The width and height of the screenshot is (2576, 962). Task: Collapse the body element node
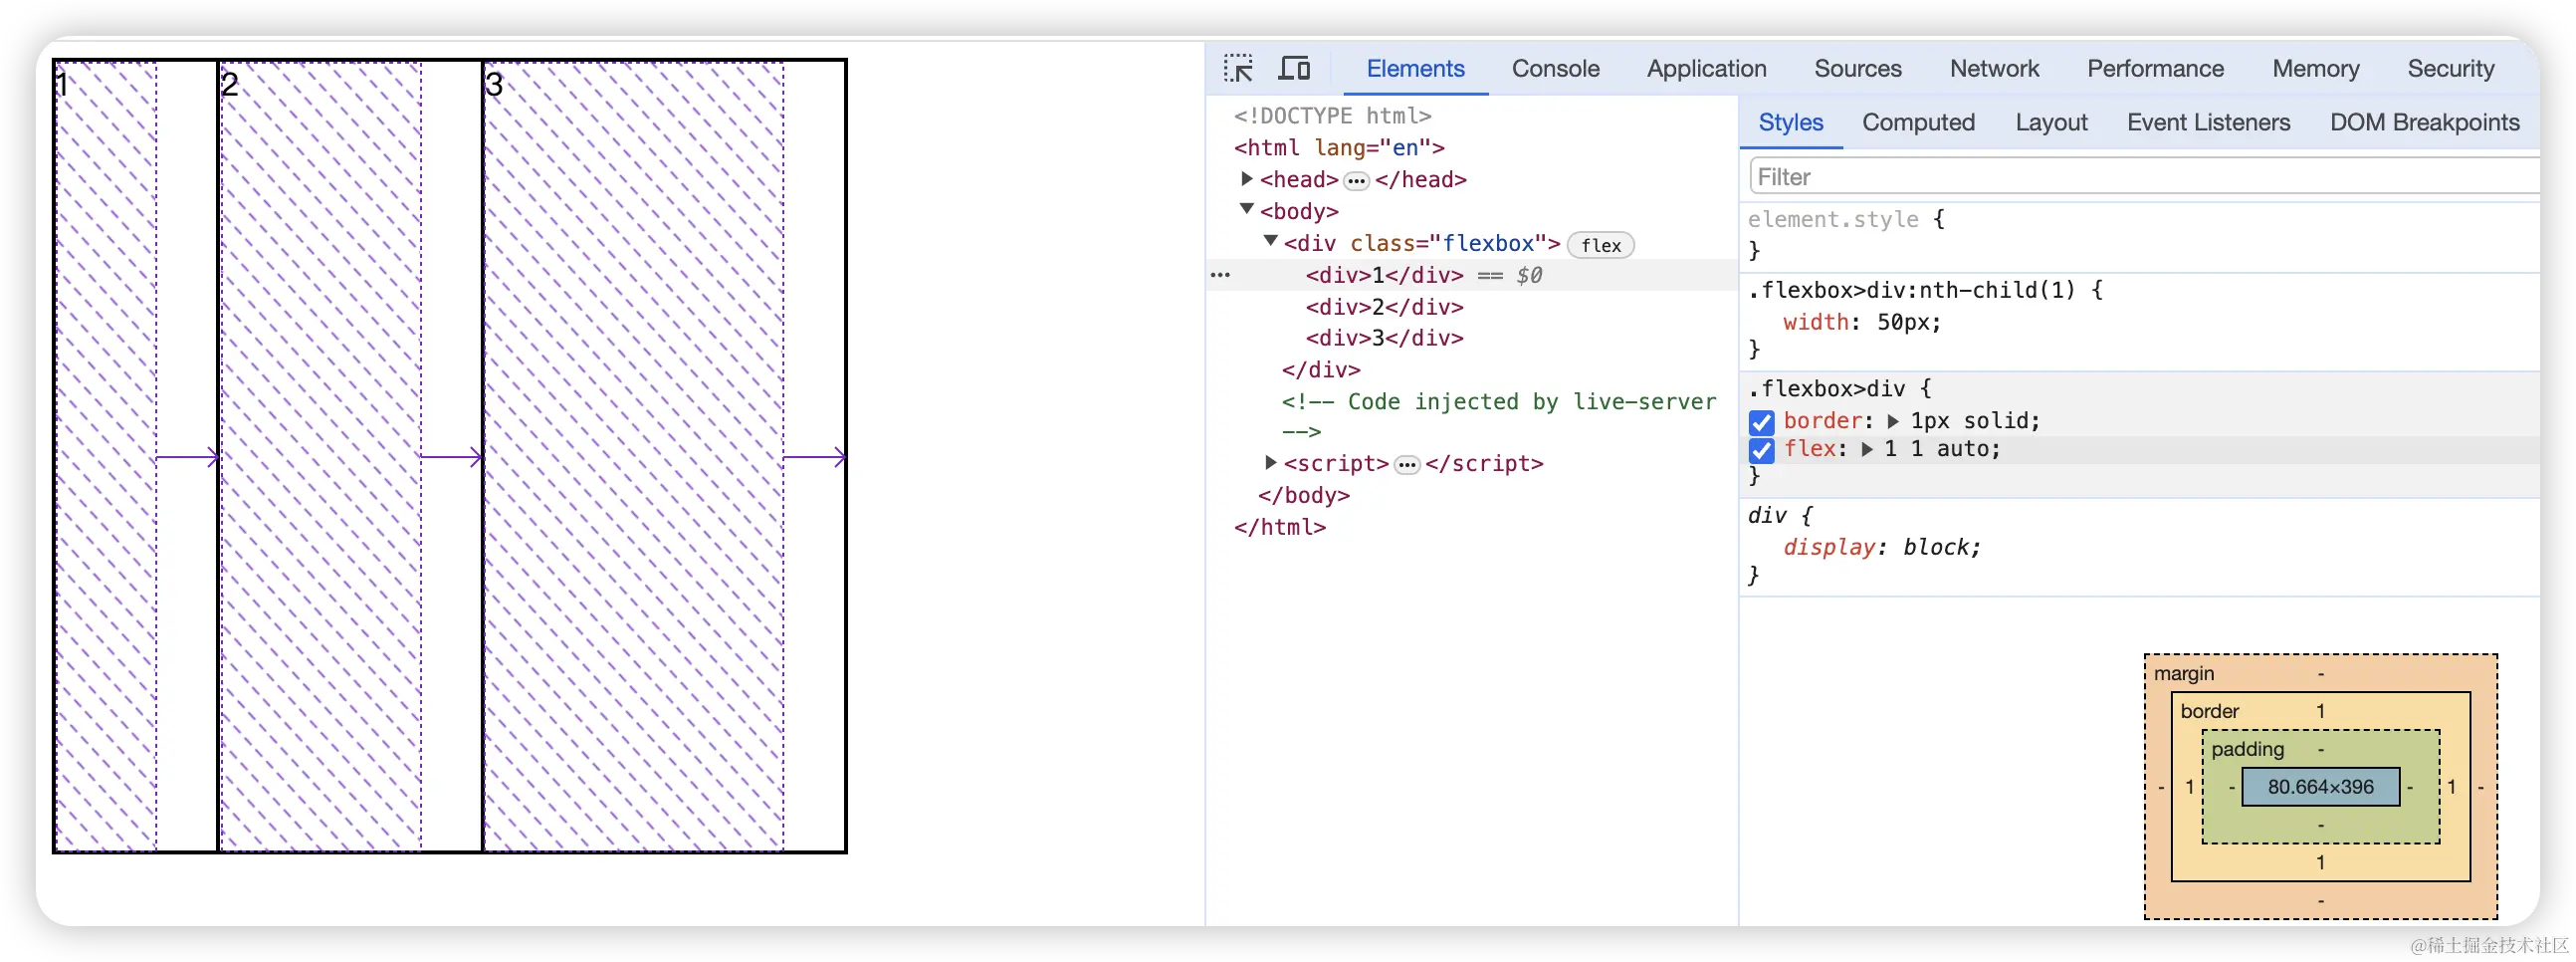click(1247, 210)
